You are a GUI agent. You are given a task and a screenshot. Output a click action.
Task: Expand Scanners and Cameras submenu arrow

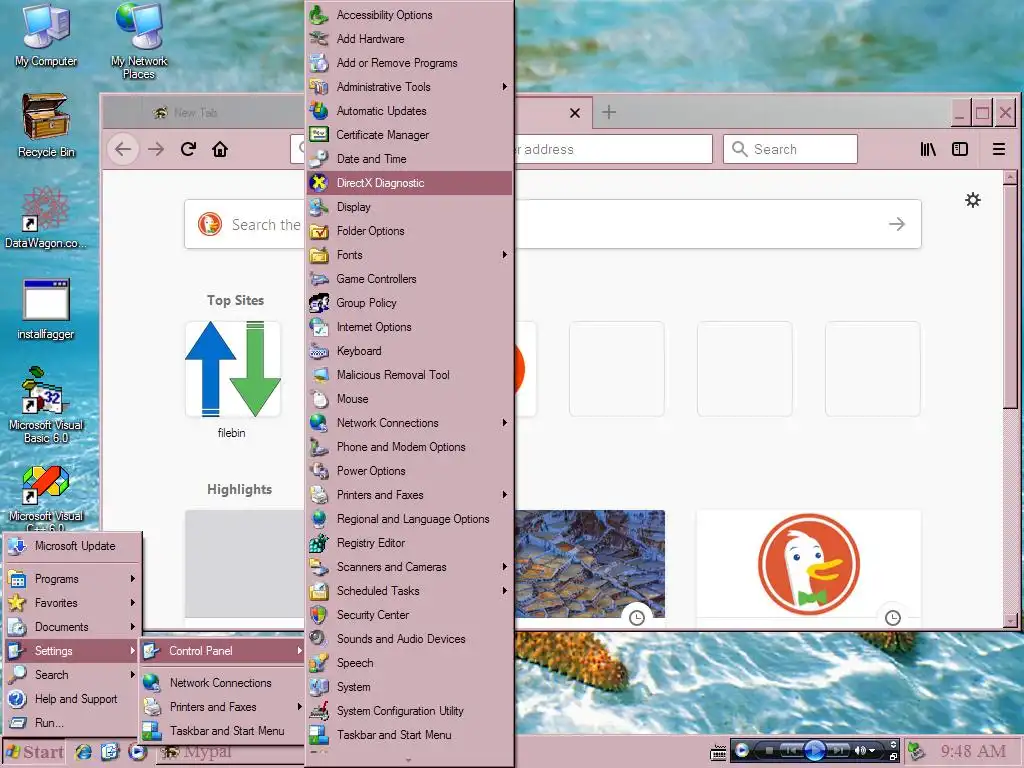click(x=505, y=567)
